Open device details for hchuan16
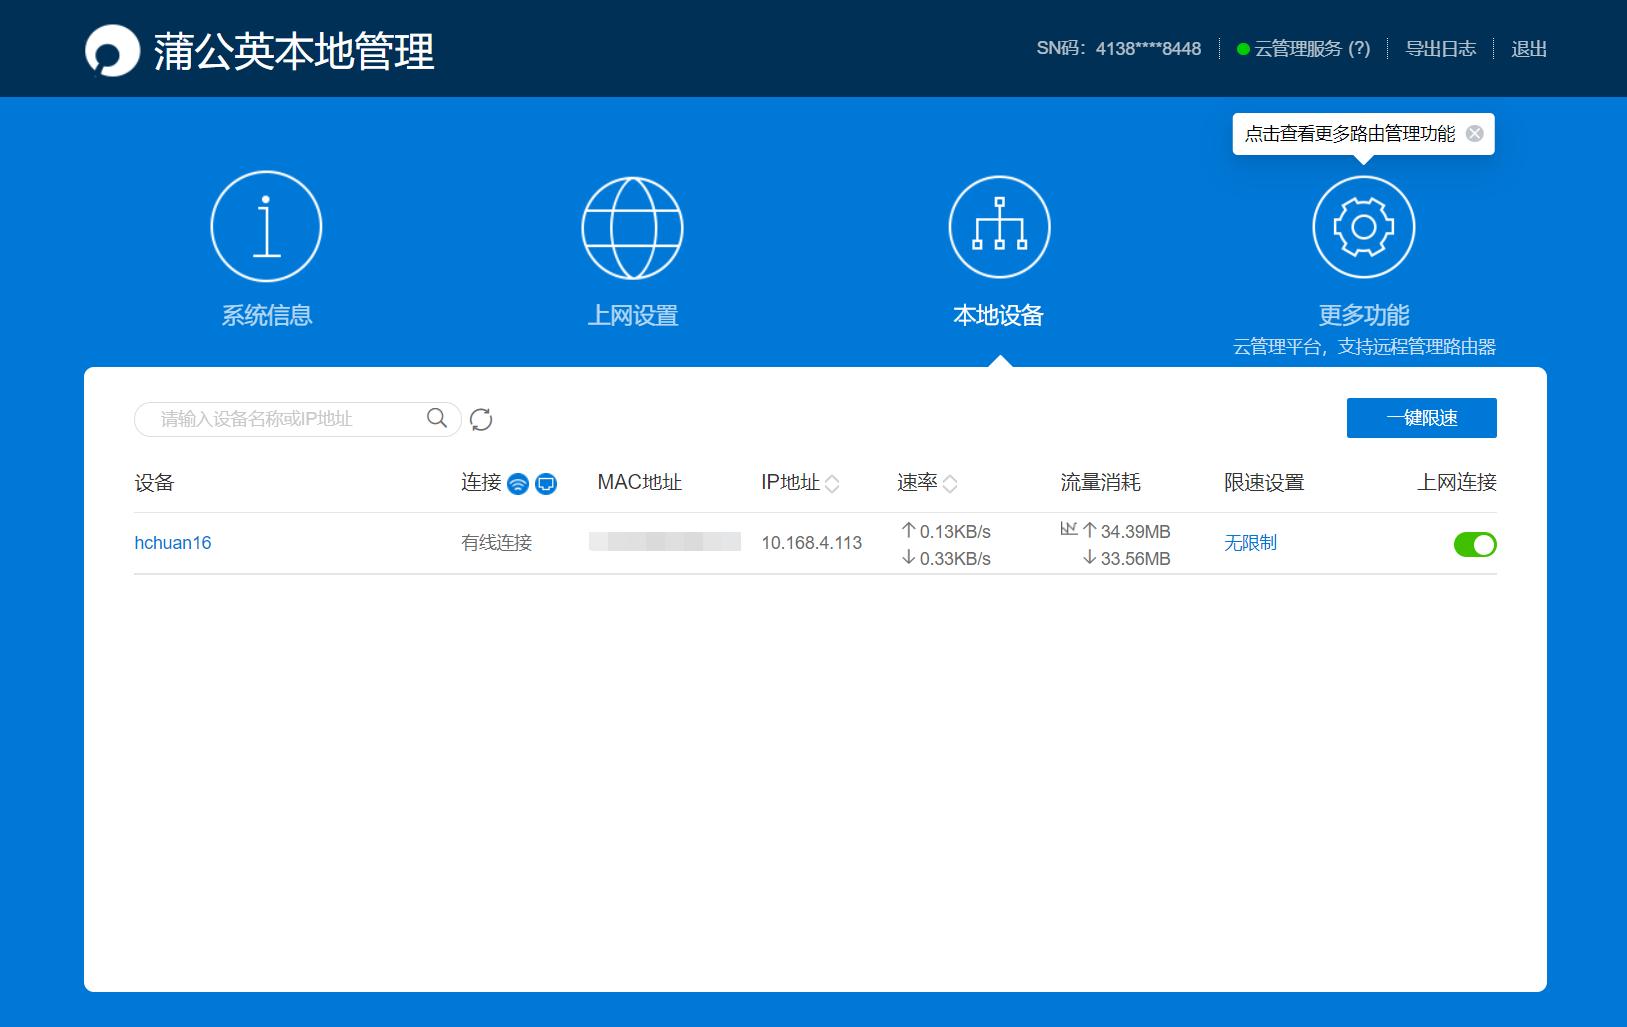This screenshot has height=1027, width=1627. [172, 543]
